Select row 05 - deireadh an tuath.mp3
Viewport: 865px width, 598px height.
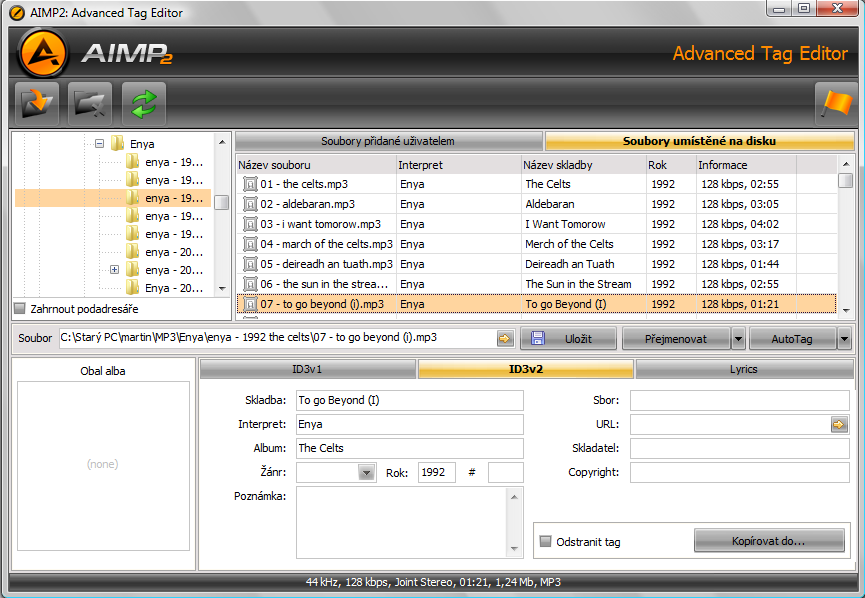click(x=536, y=264)
